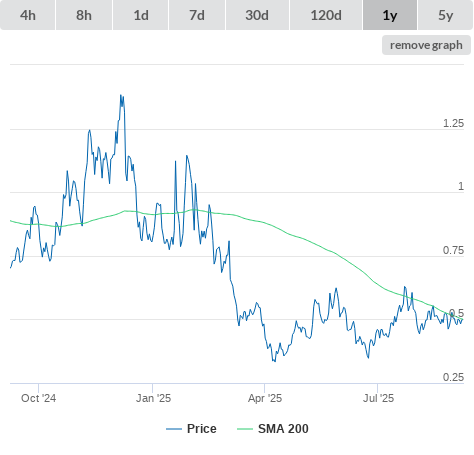Click the green SMA 200 line swatch
The width and height of the screenshot is (474, 455).
pyautogui.click(x=245, y=429)
